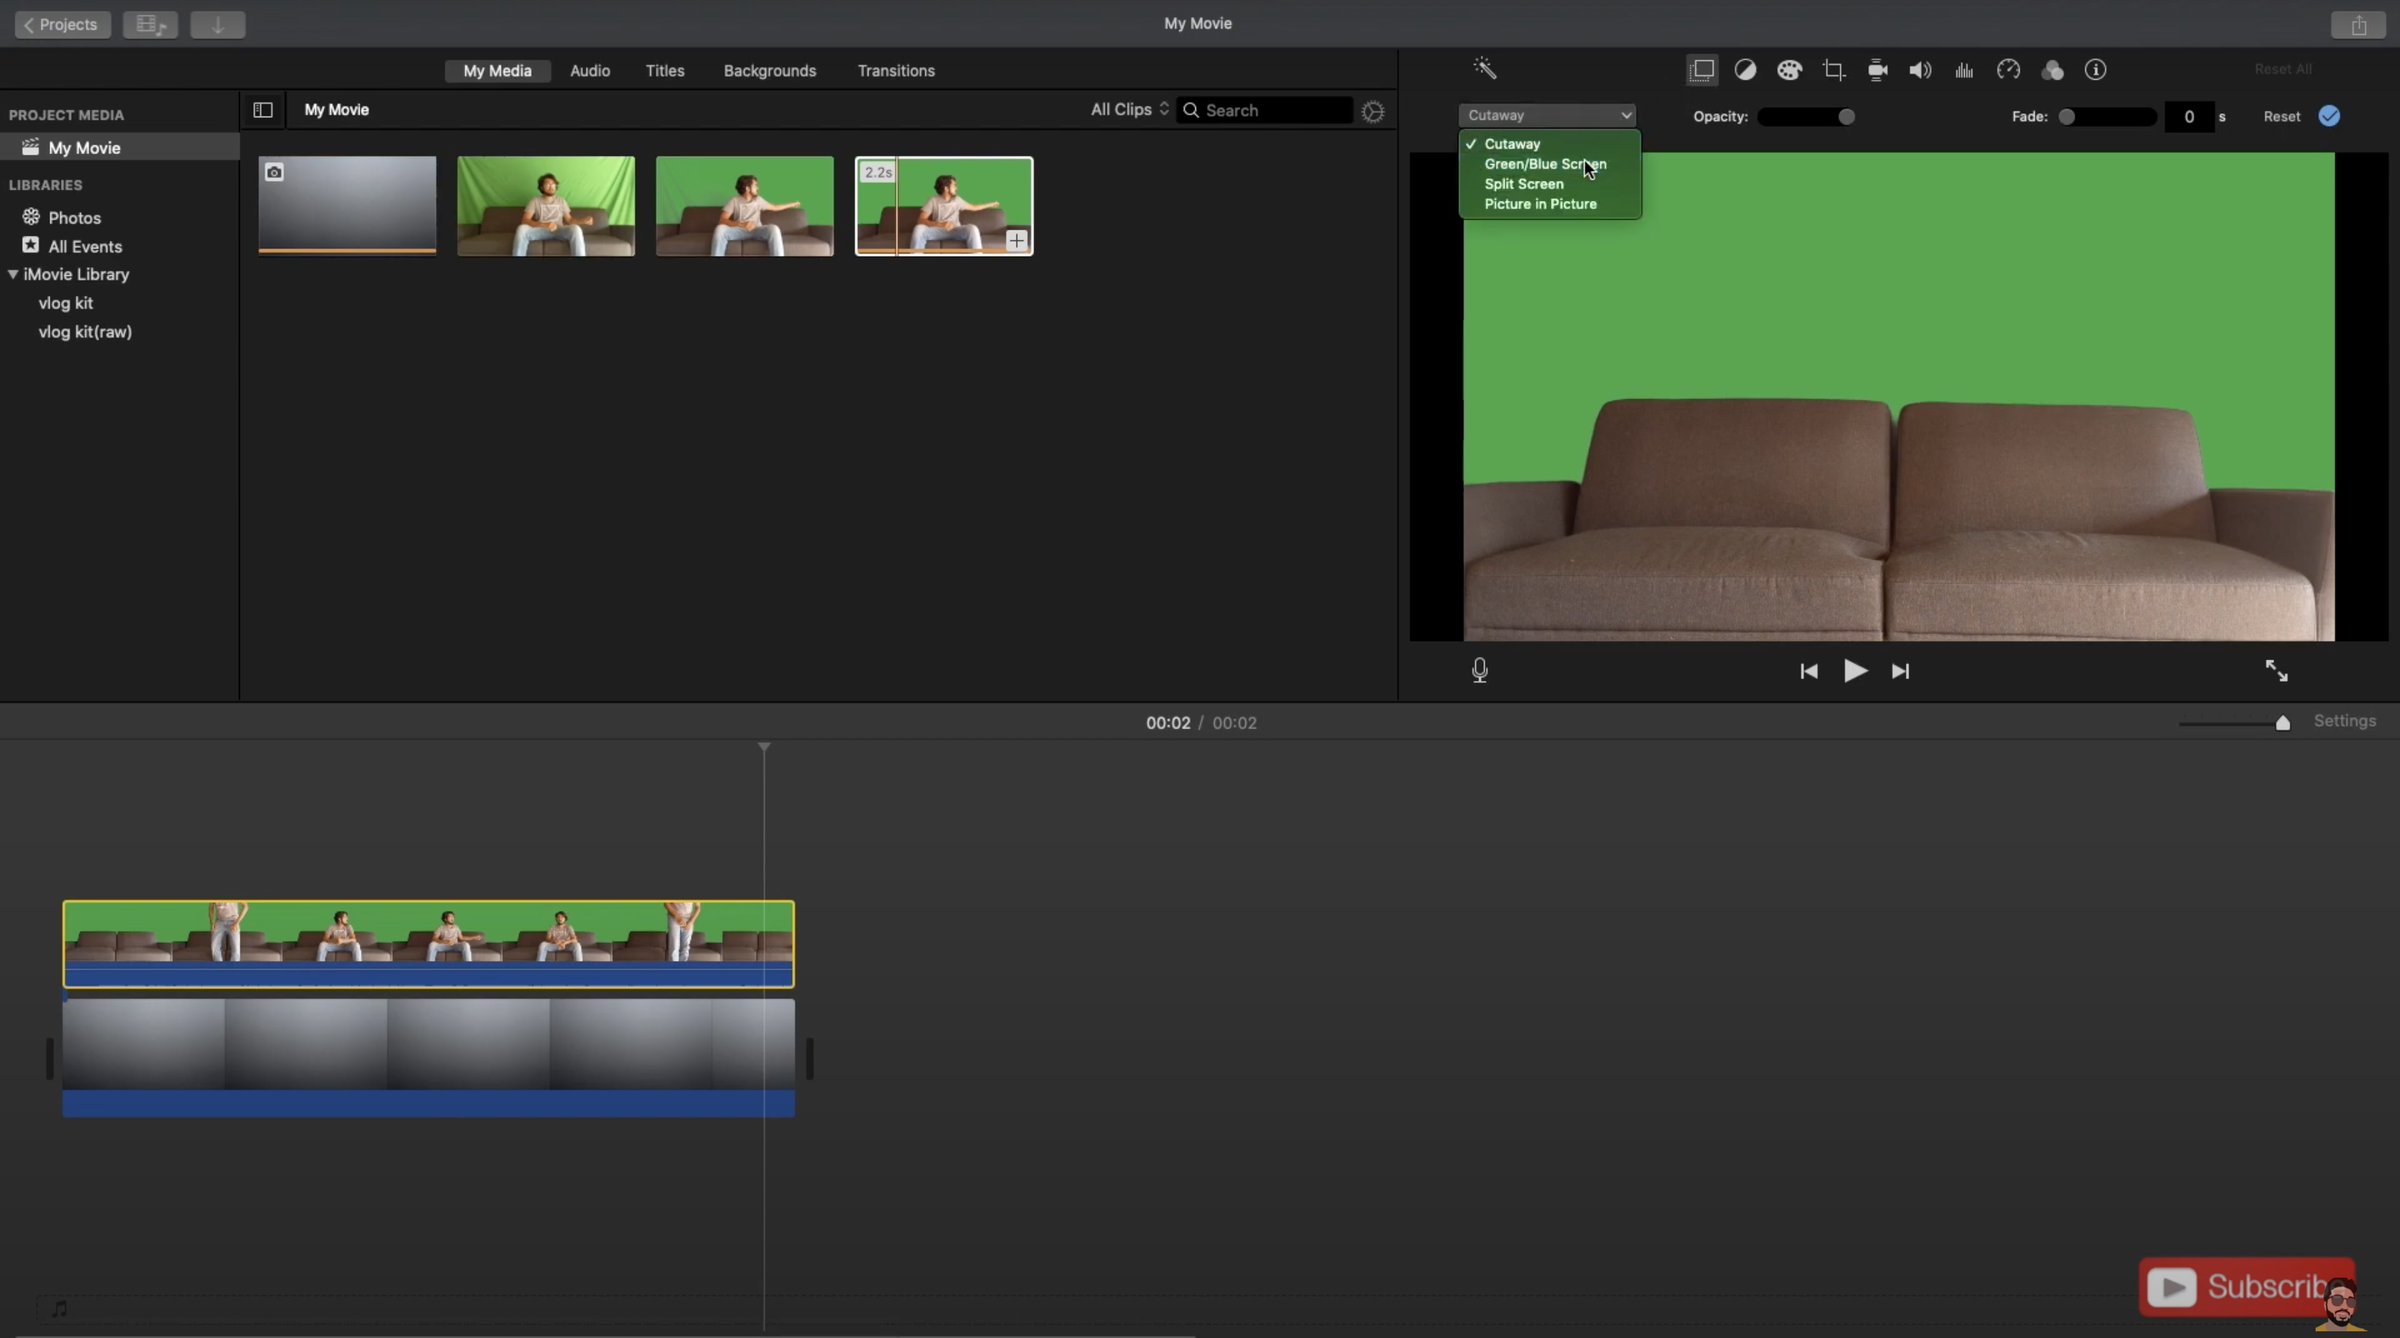
Task: Select the Video Overlay Settings icon
Action: 1702,70
